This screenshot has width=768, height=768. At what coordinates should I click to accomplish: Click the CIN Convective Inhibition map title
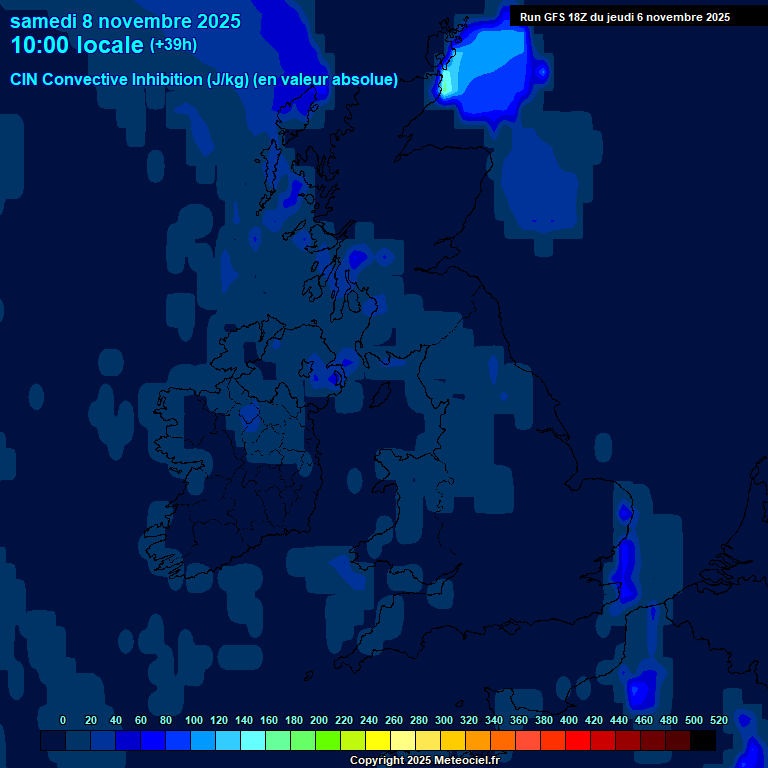[204, 80]
